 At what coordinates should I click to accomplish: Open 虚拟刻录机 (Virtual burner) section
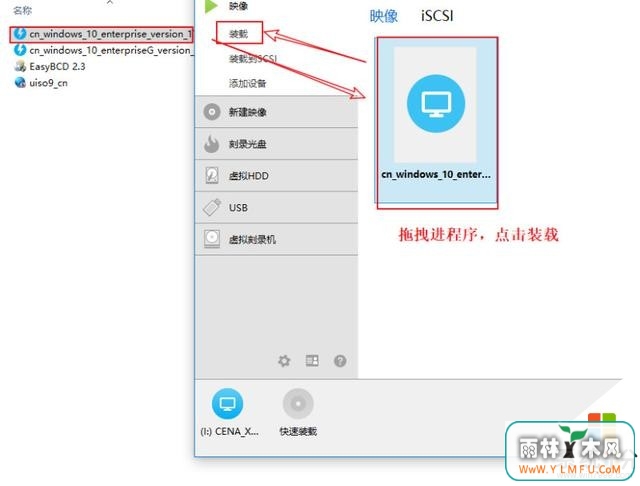[276, 239]
